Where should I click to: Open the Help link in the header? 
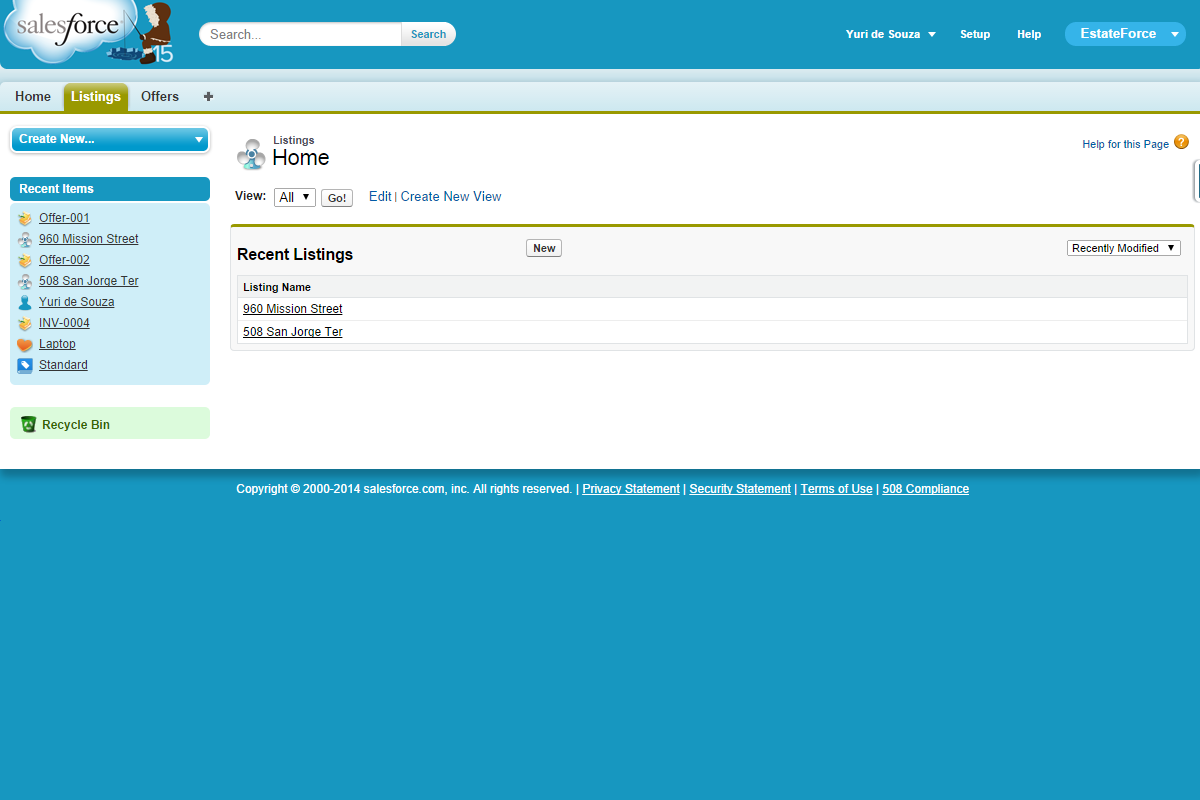tap(1029, 34)
